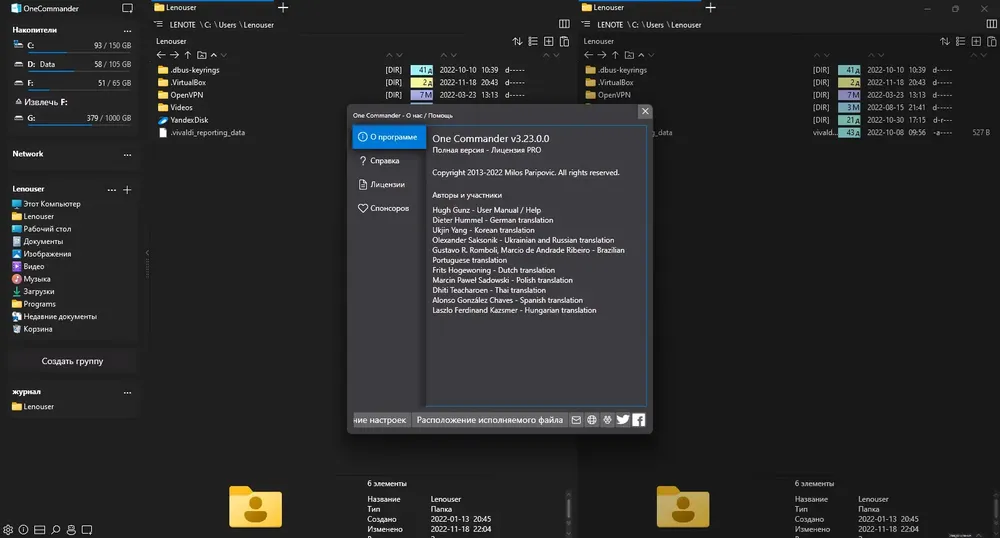Click the Создать группу button
Viewport: 1000px width, 538px height.
coord(72,361)
